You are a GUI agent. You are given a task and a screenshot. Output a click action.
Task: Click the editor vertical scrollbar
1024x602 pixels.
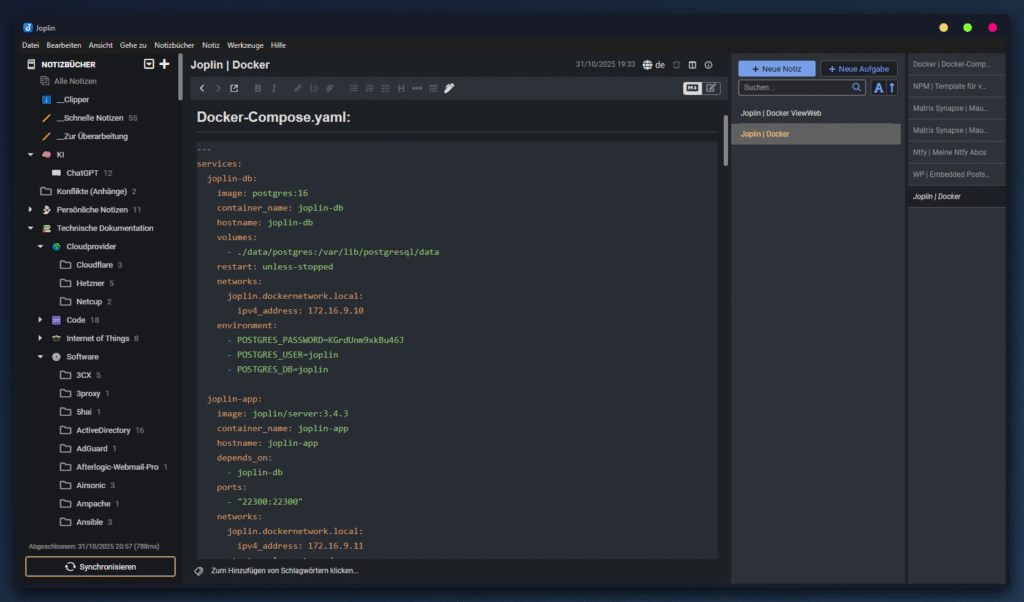pos(725,140)
